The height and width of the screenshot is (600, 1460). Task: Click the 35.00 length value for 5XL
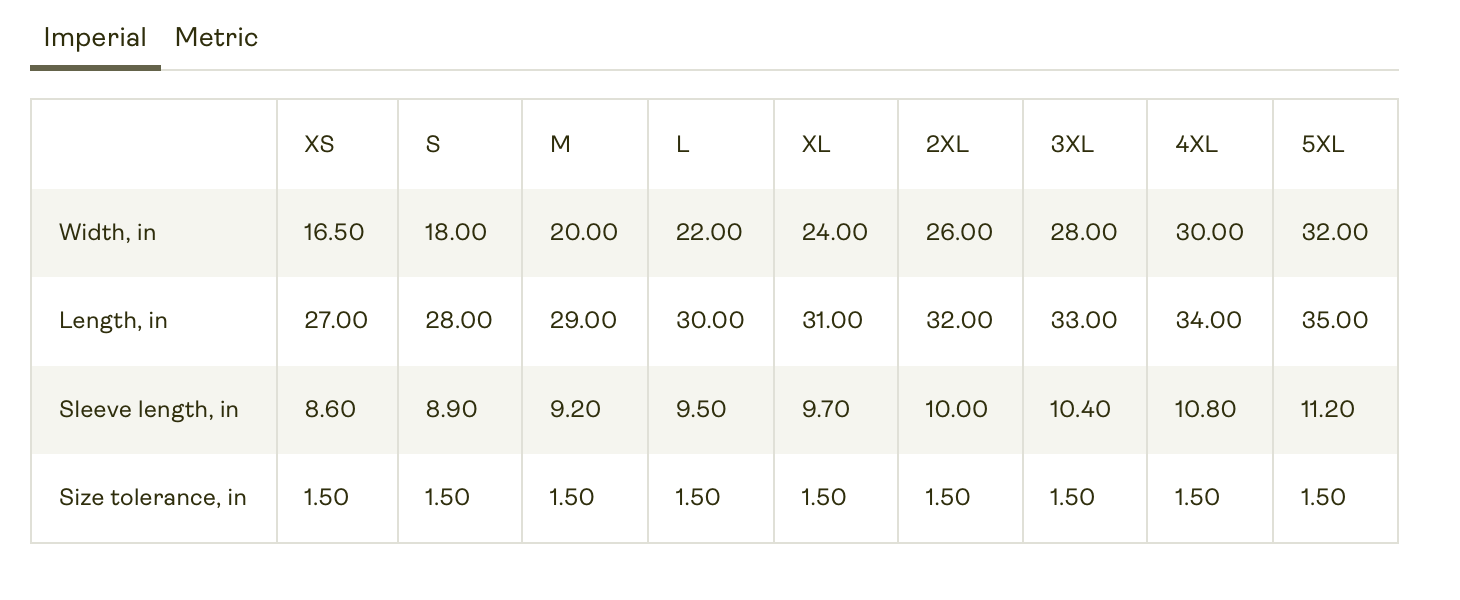tap(1334, 321)
